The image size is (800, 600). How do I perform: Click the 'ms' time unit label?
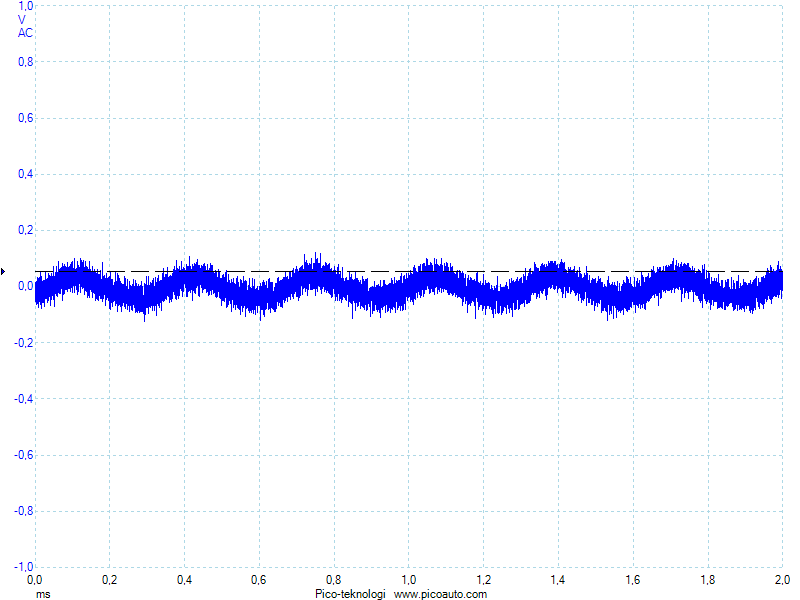pyautogui.click(x=43, y=594)
